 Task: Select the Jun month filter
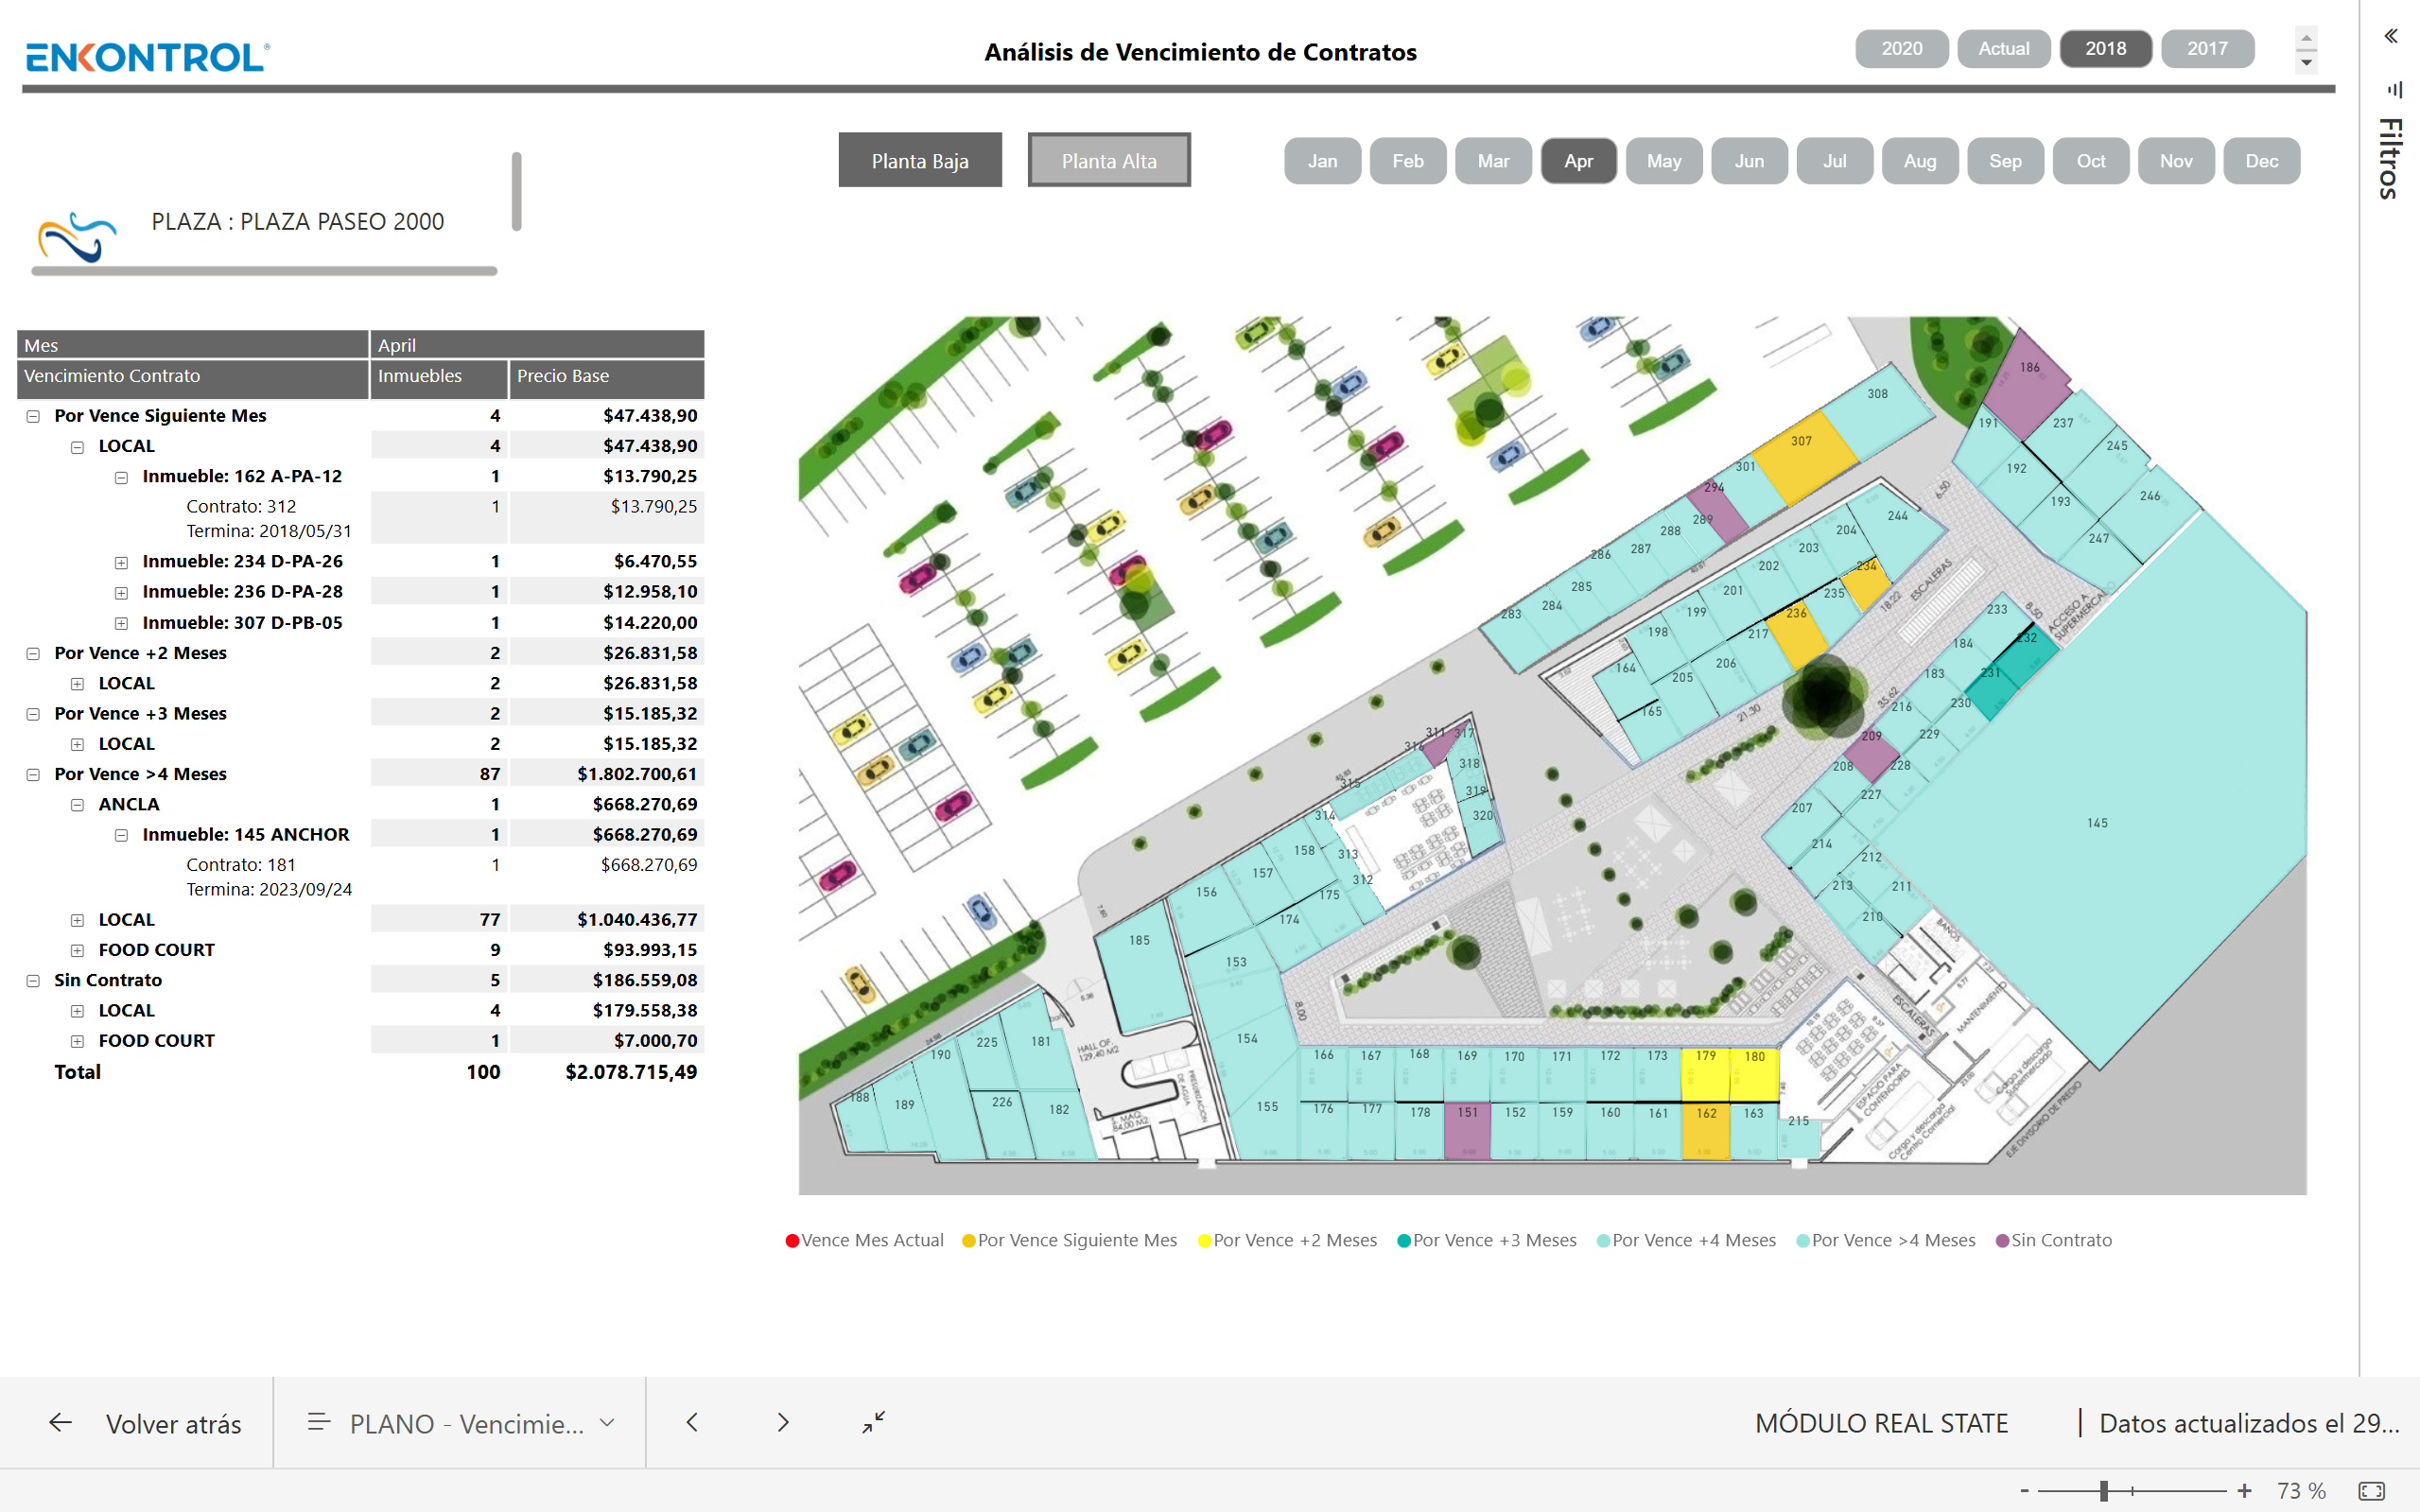[x=1749, y=161]
